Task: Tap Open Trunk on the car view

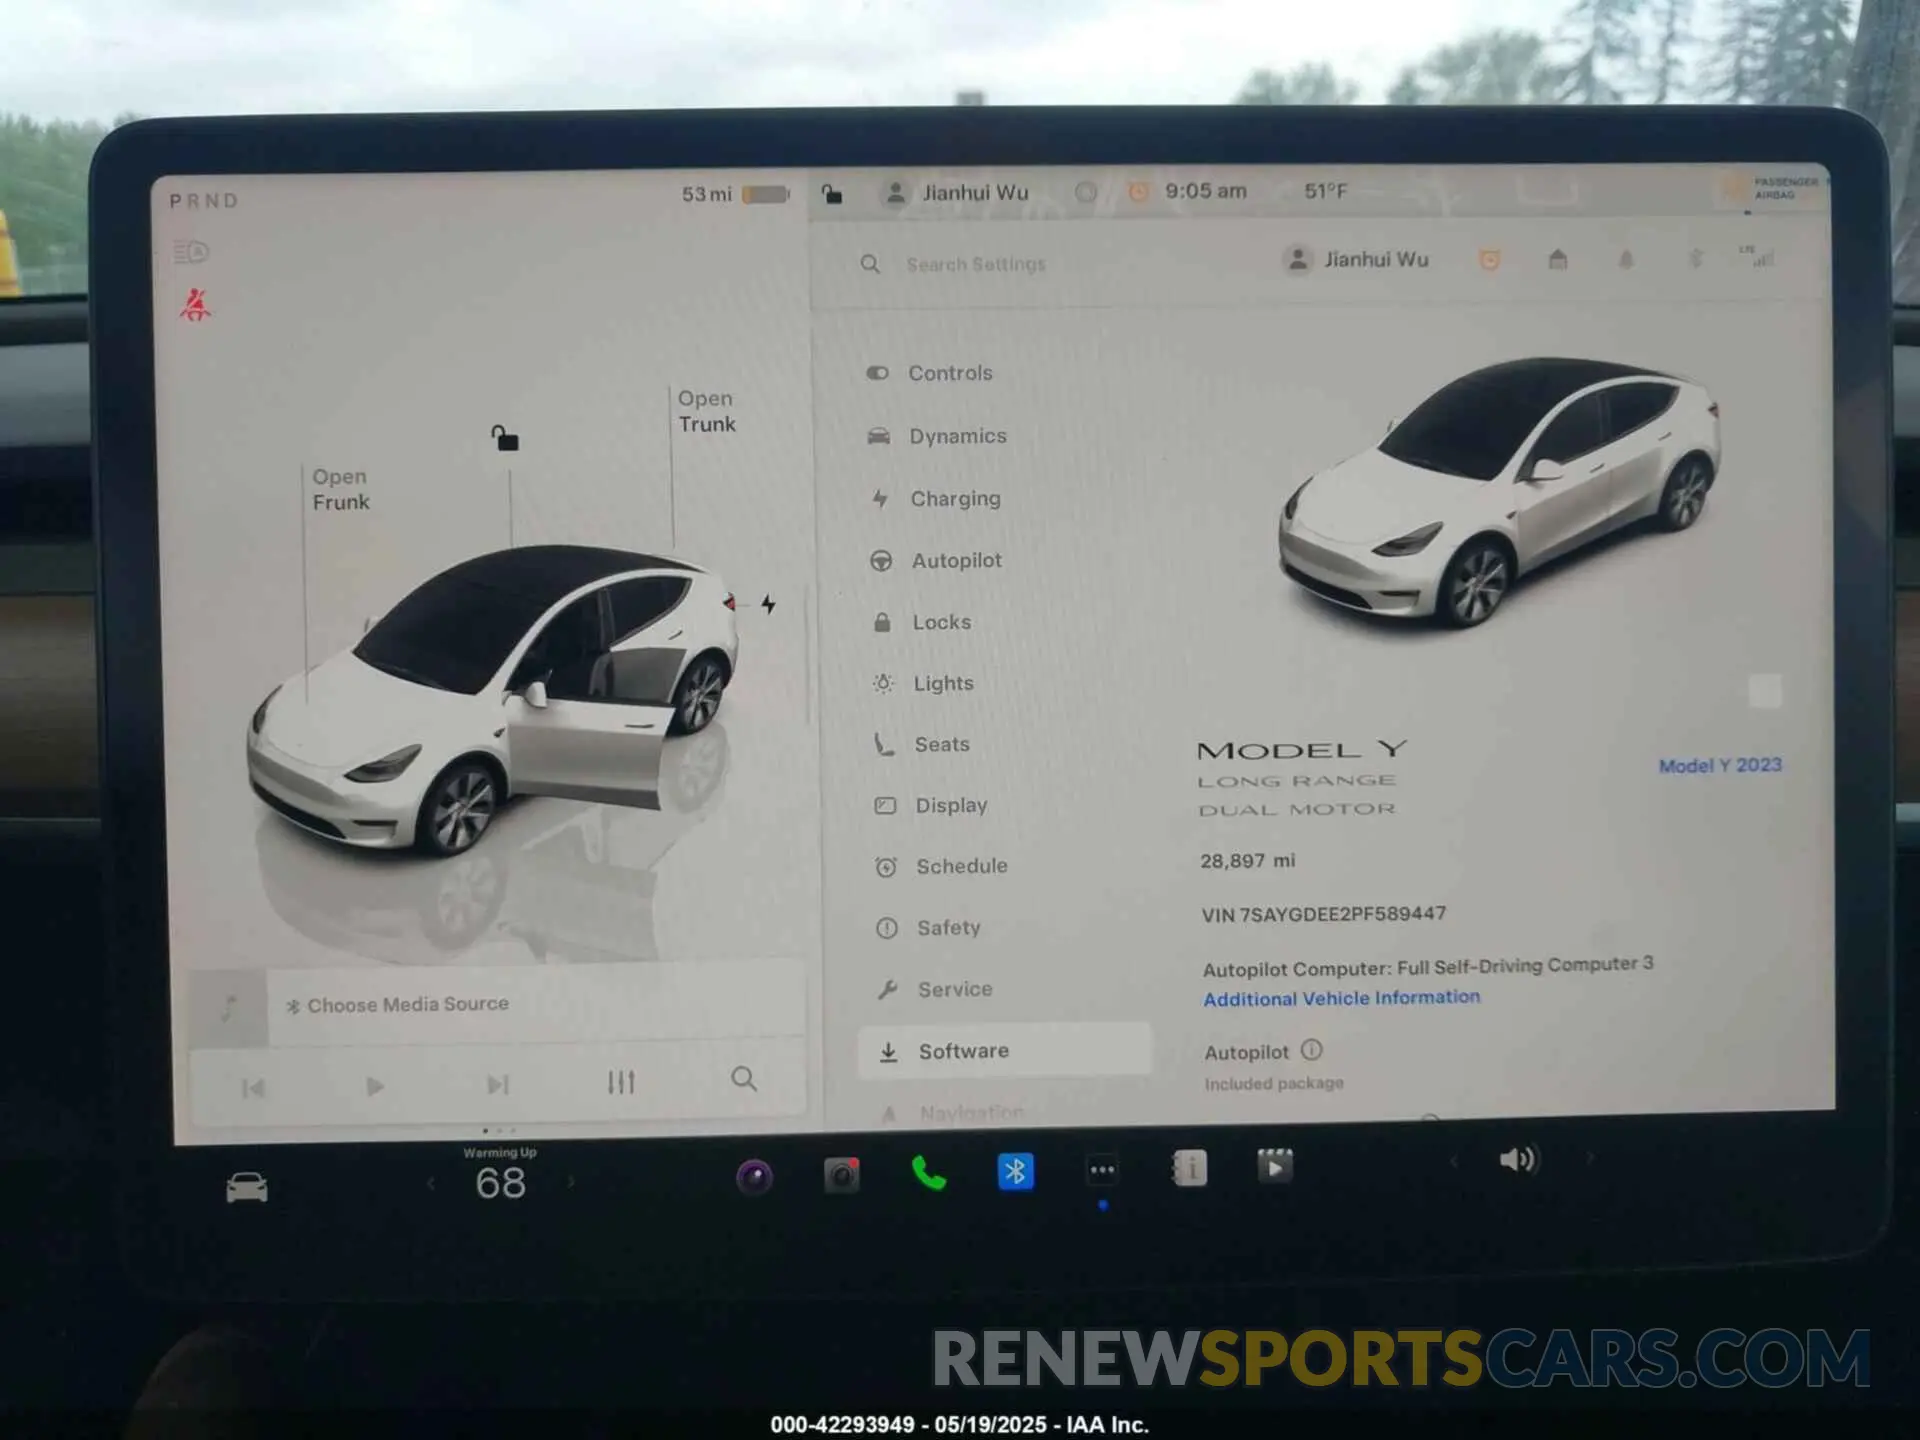Action: (706, 411)
